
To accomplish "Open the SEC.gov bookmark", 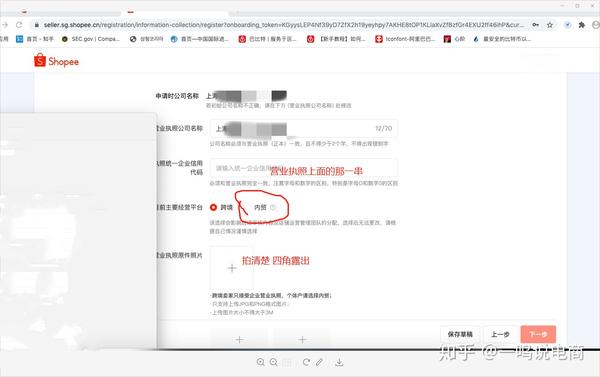I will pos(91,39).
